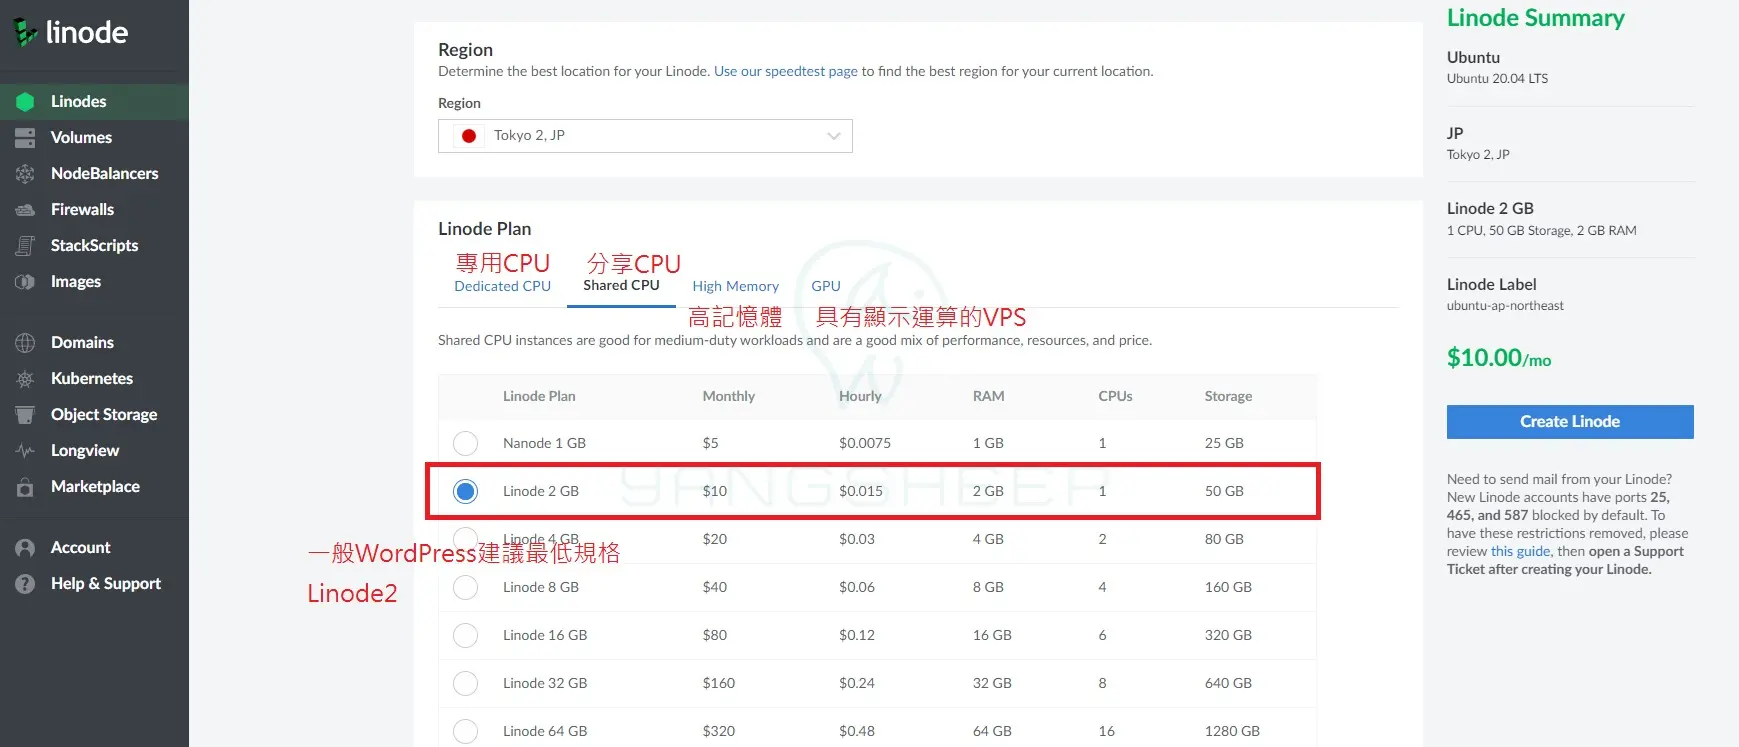
Task: Switch to the High Memory tab
Action: click(x=735, y=286)
